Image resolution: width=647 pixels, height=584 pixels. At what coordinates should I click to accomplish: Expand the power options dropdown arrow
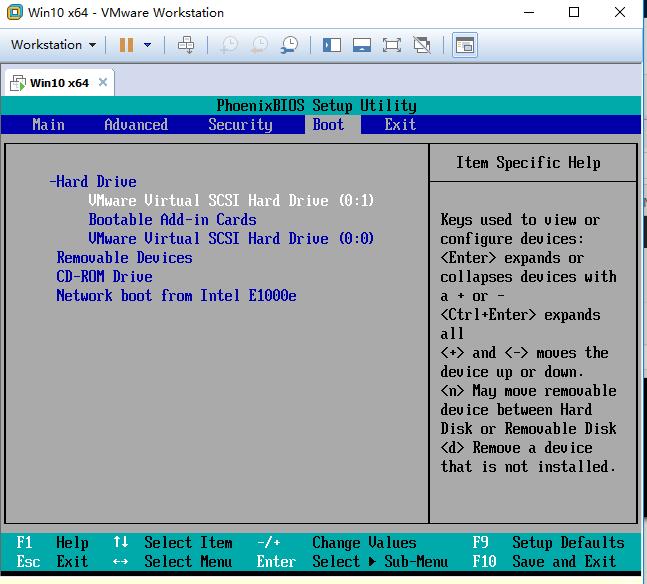point(147,45)
